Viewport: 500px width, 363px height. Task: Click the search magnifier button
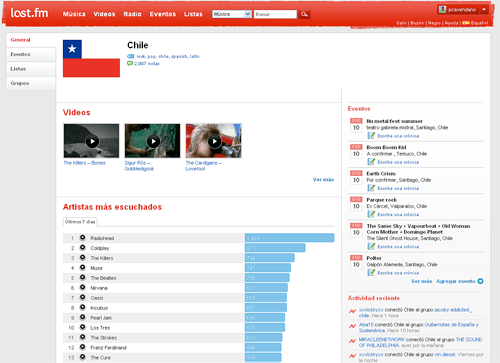[x=304, y=14]
